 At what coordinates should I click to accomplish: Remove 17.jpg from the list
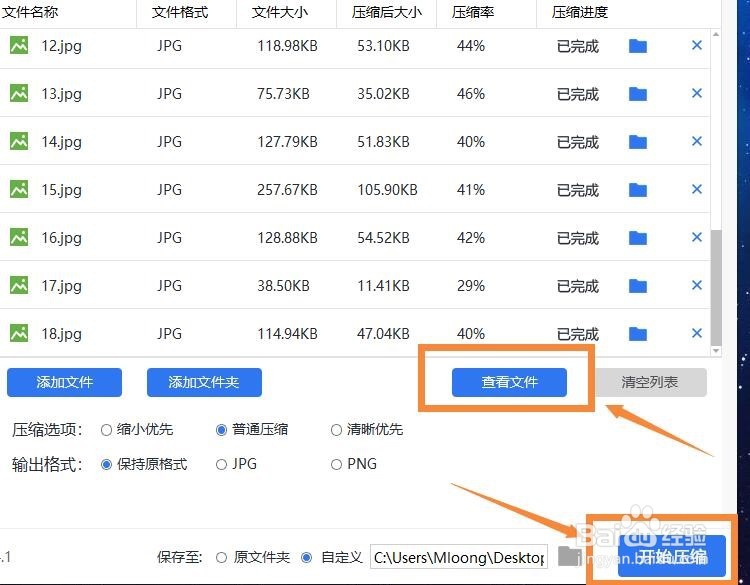click(x=697, y=285)
